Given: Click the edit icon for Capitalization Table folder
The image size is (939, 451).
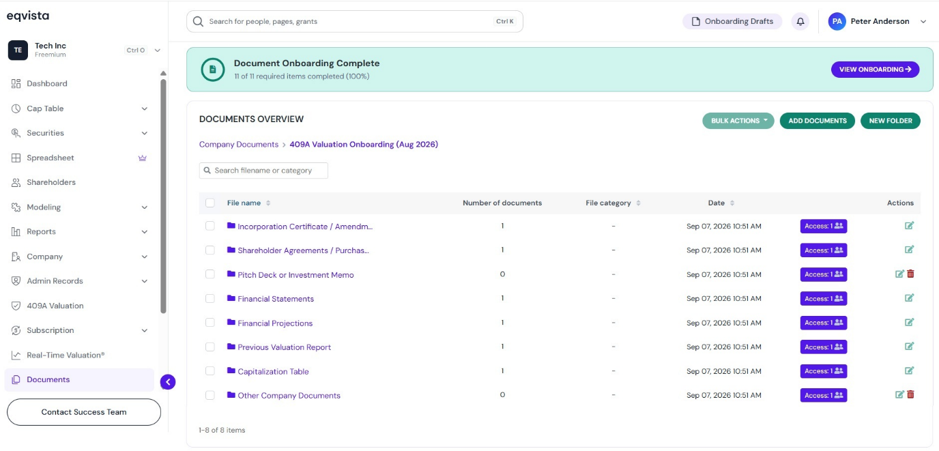Looking at the screenshot, I should [x=909, y=371].
